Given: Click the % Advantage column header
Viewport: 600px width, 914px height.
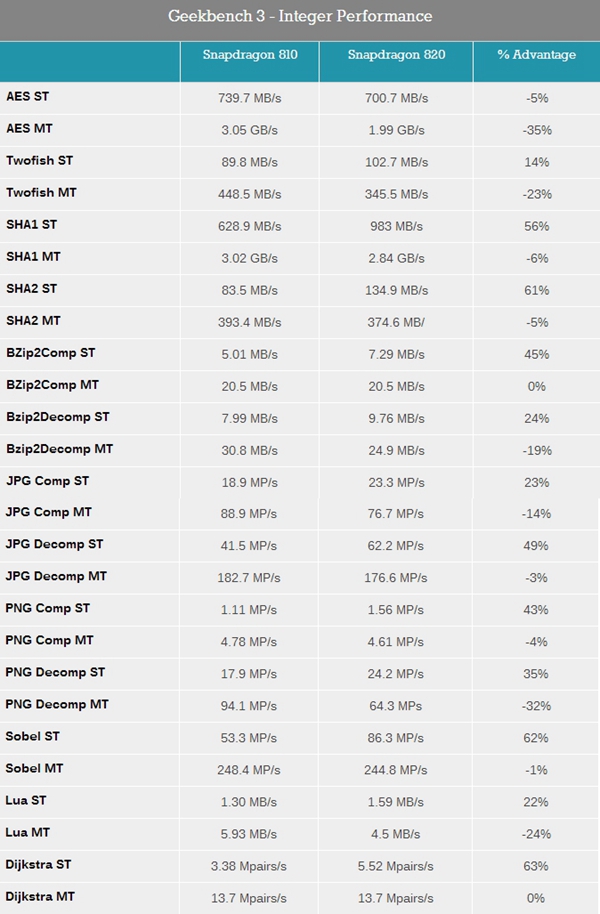Looking at the screenshot, I should pos(536,55).
